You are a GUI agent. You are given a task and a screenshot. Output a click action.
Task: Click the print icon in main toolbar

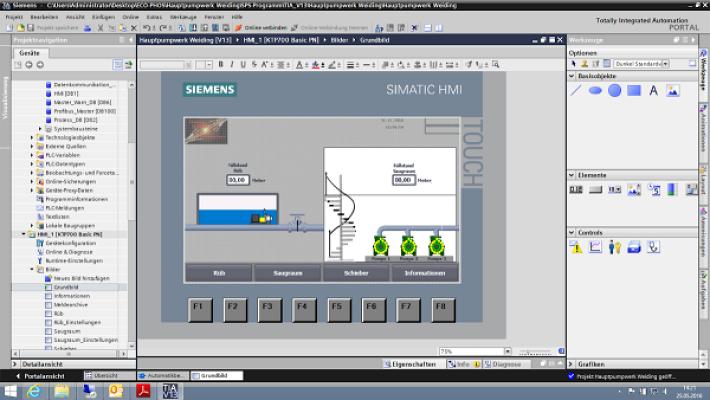pyautogui.click(x=87, y=28)
